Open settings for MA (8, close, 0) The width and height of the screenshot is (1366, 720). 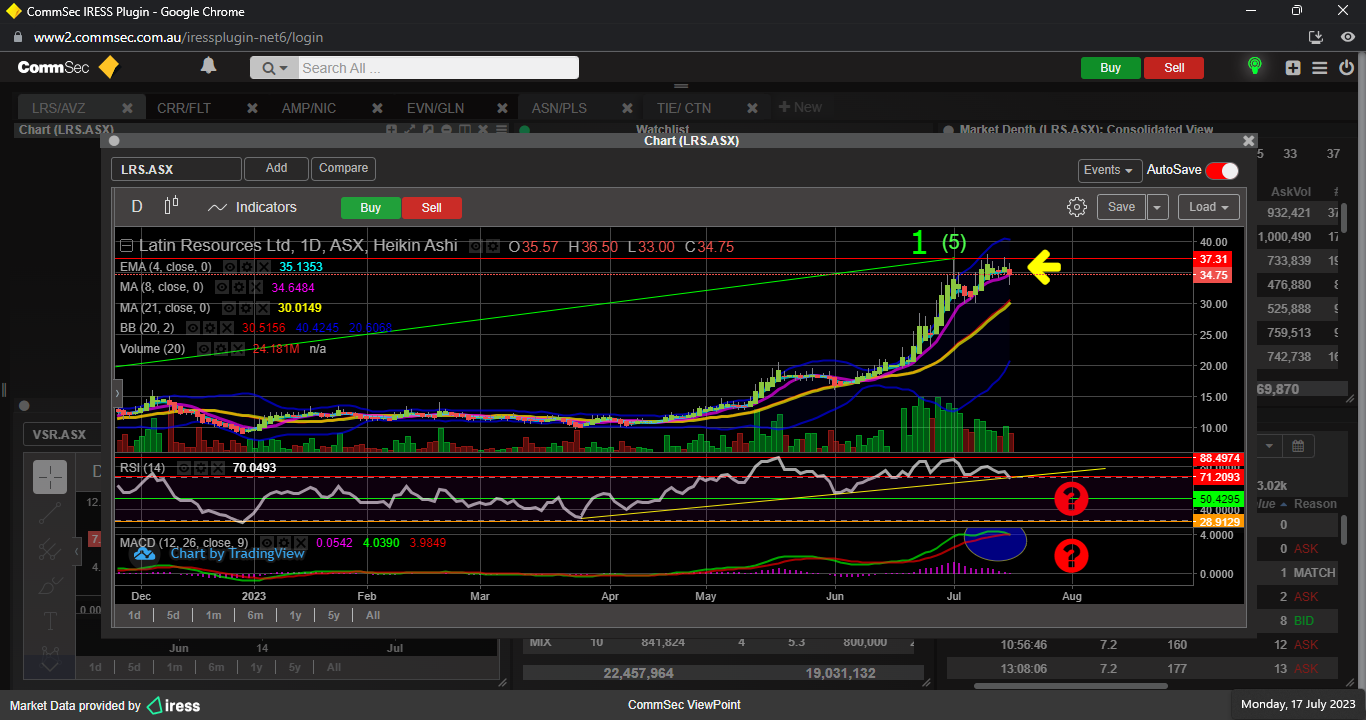coord(239,287)
